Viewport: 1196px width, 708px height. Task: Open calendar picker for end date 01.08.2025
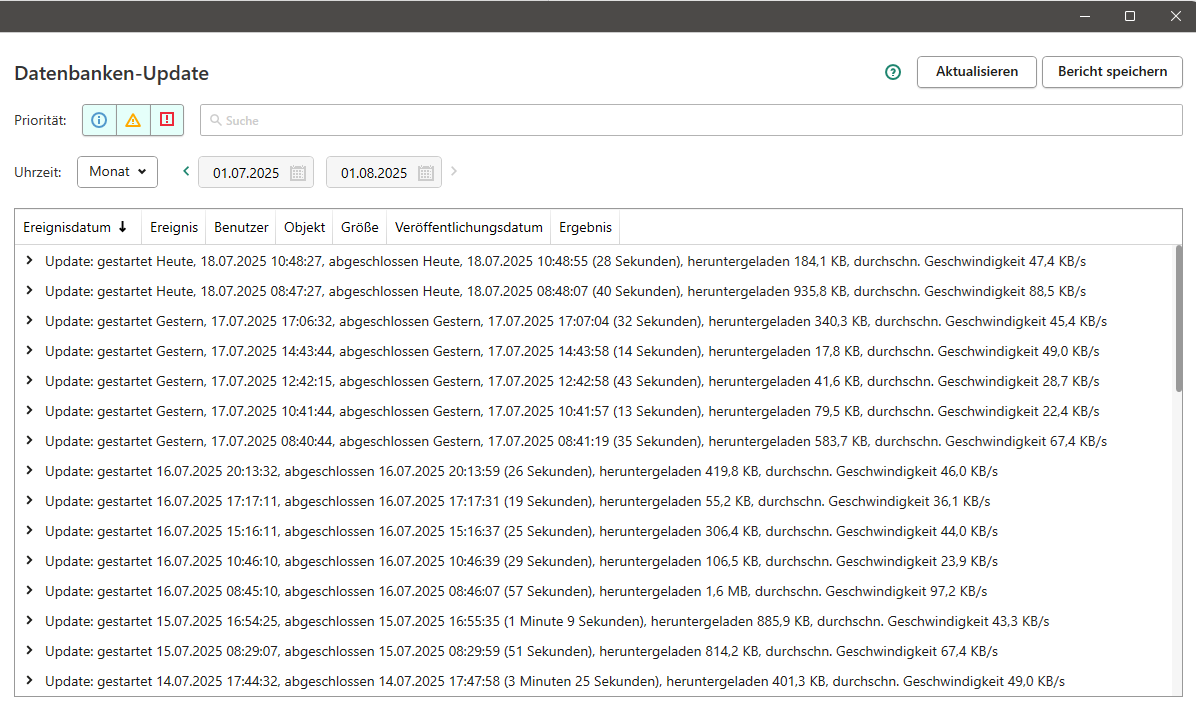[x=425, y=173]
